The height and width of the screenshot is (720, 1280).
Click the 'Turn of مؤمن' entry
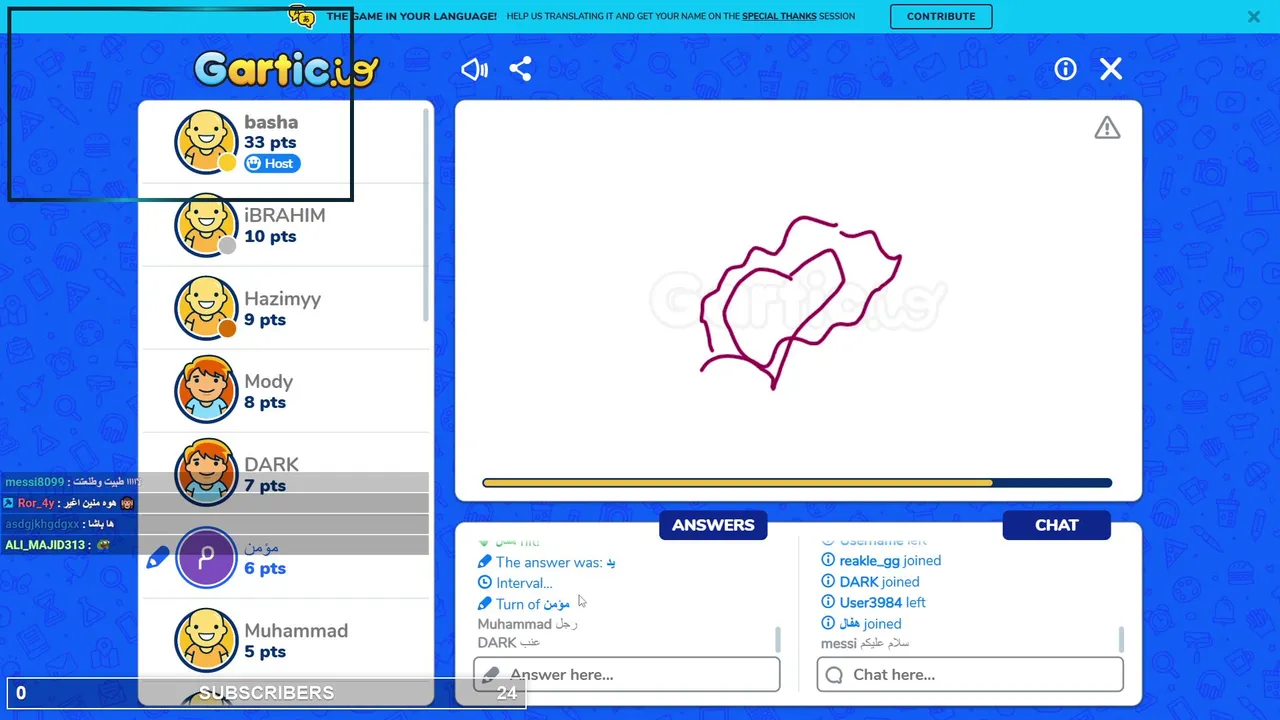524,604
